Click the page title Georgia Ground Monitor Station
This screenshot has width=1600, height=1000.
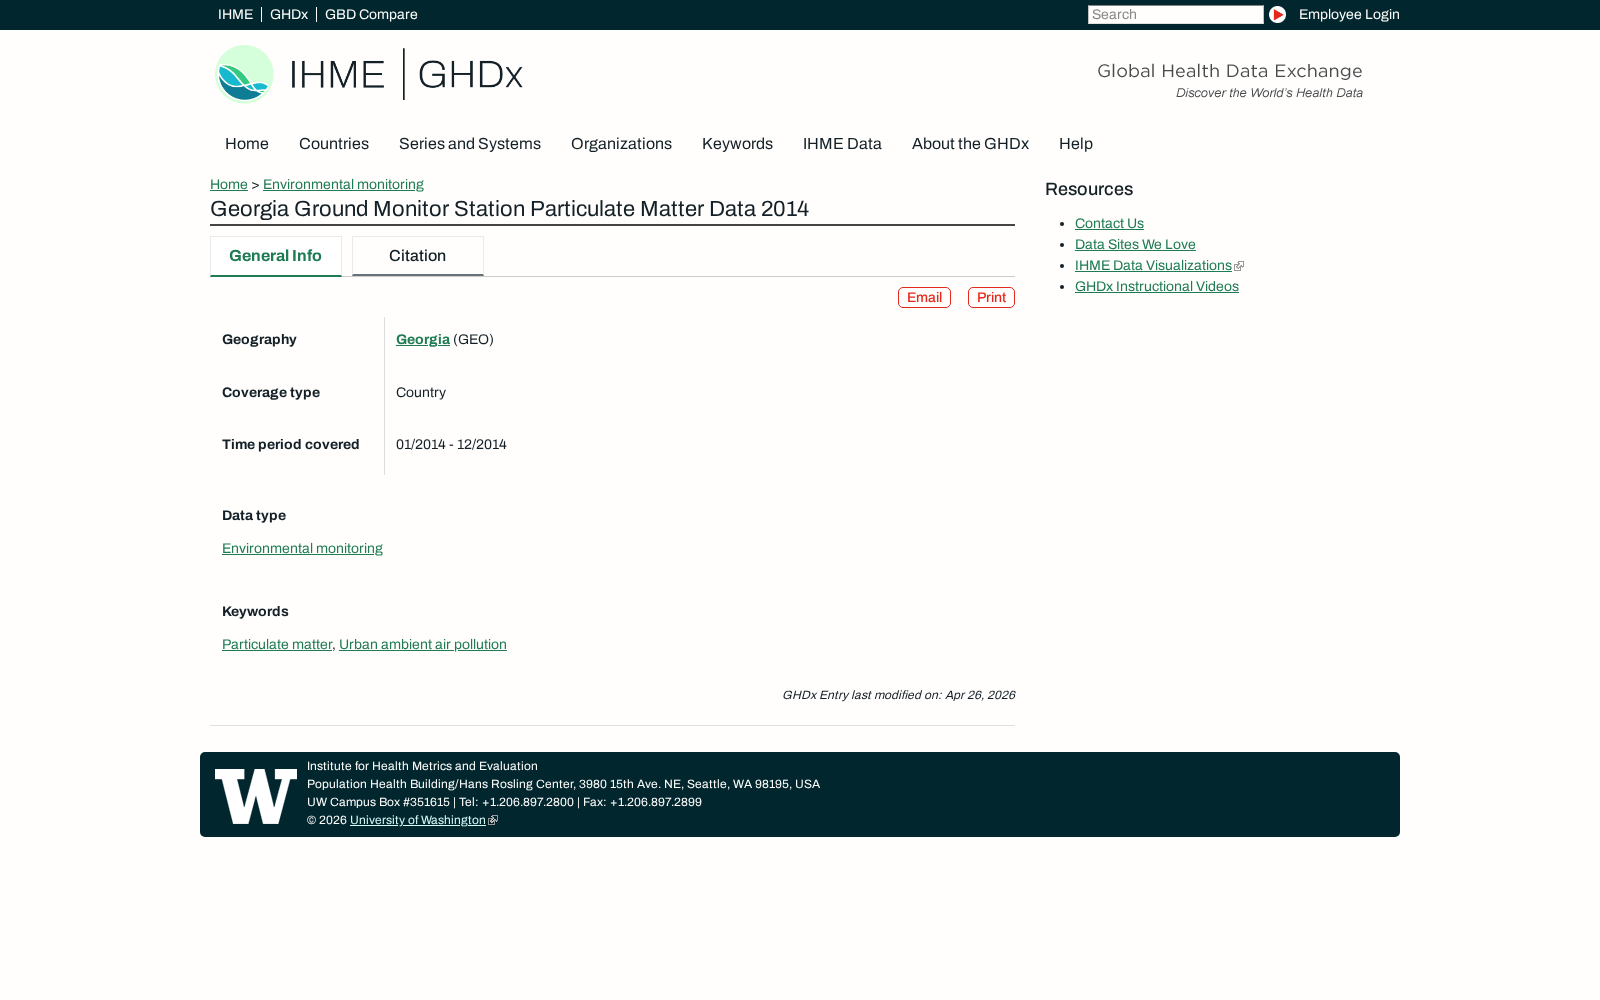click(509, 209)
